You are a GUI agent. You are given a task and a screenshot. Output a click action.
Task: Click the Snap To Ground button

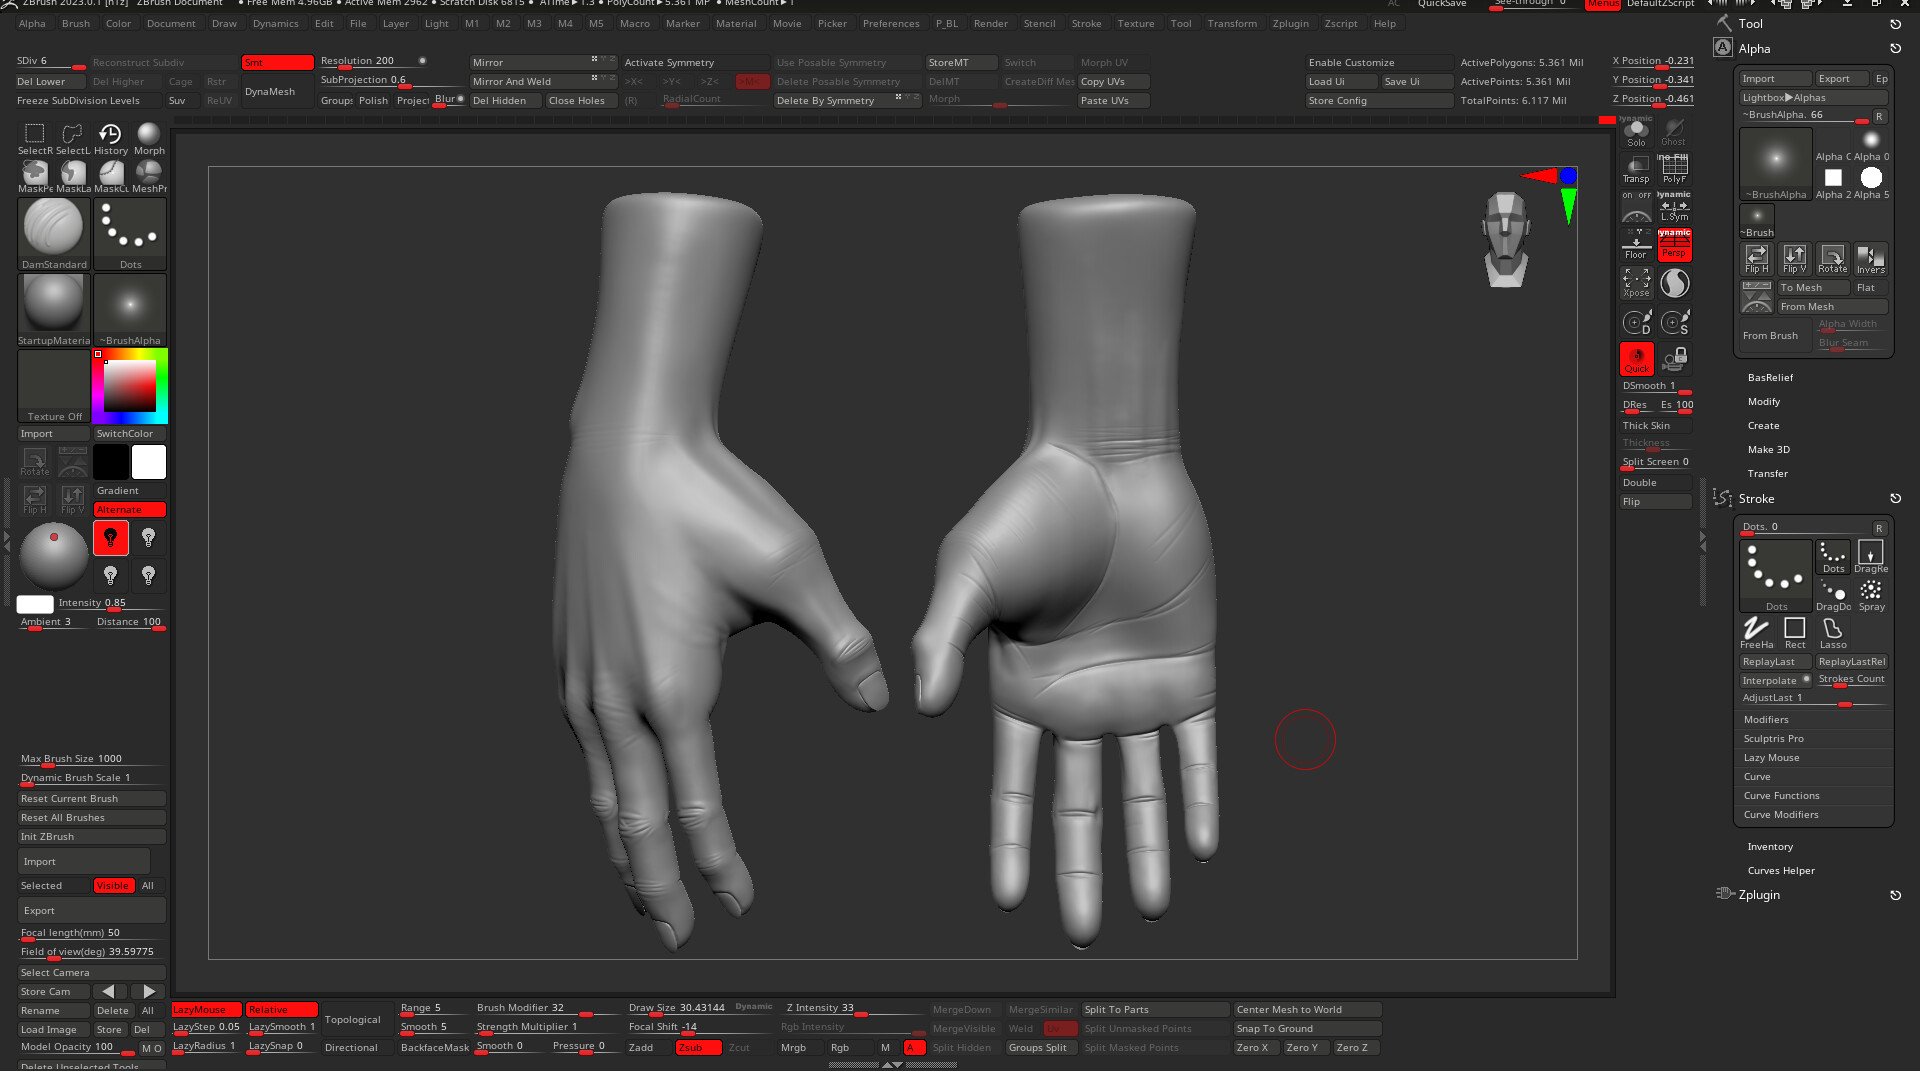click(x=1306, y=1028)
